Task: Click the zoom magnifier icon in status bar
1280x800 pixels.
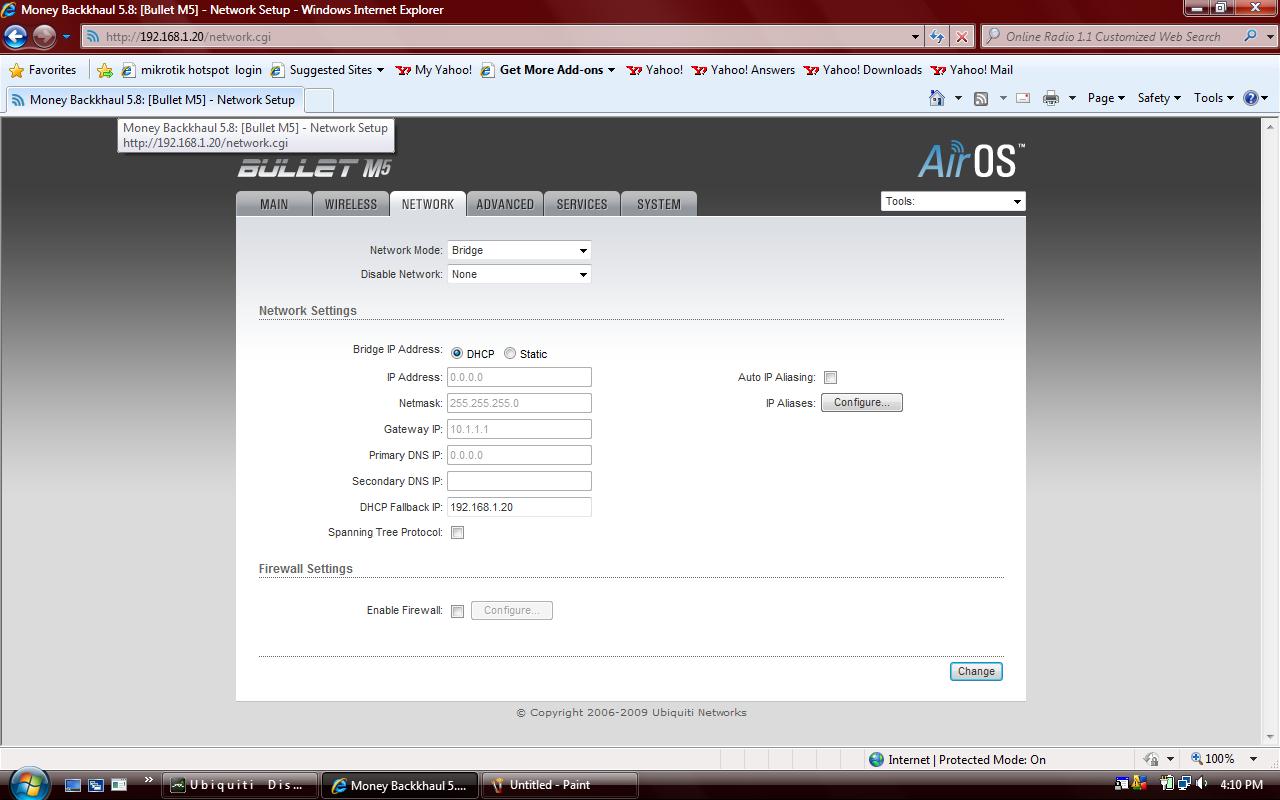Action: tap(1196, 759)
